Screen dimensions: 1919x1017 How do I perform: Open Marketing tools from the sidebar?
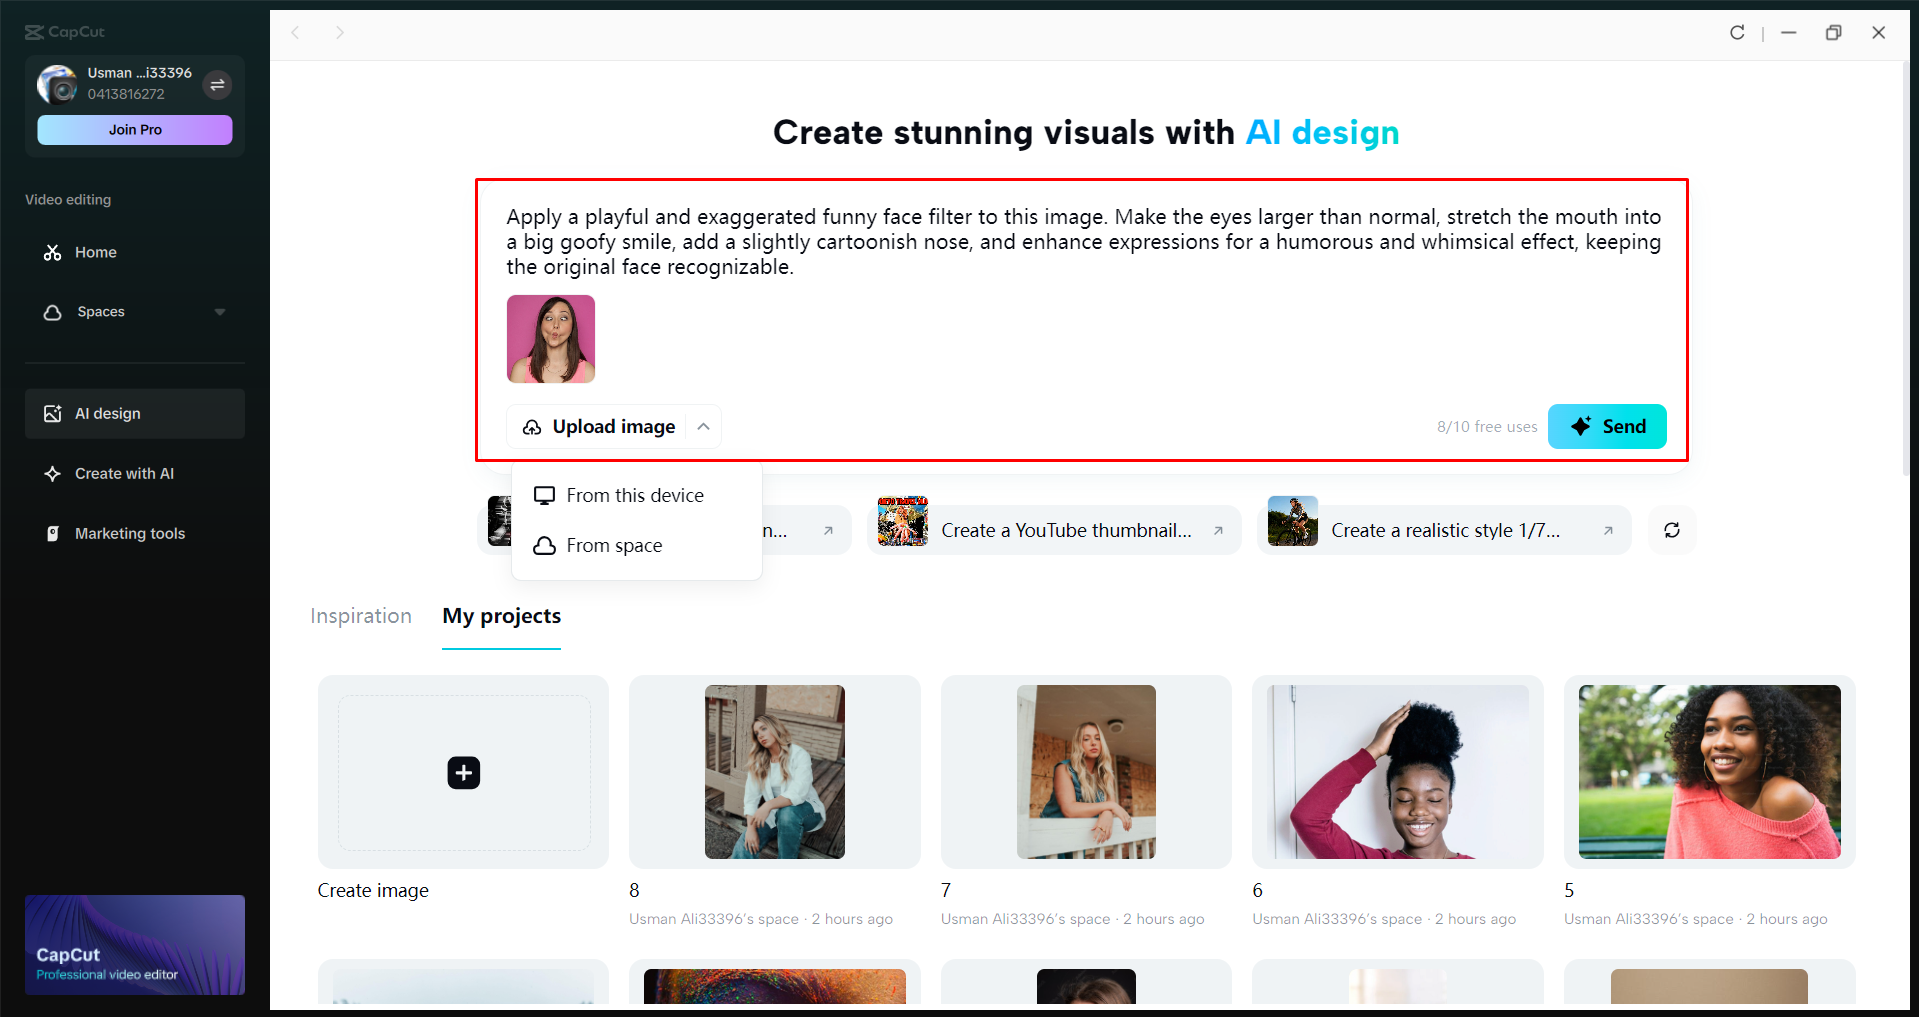[x=129, y=533]
